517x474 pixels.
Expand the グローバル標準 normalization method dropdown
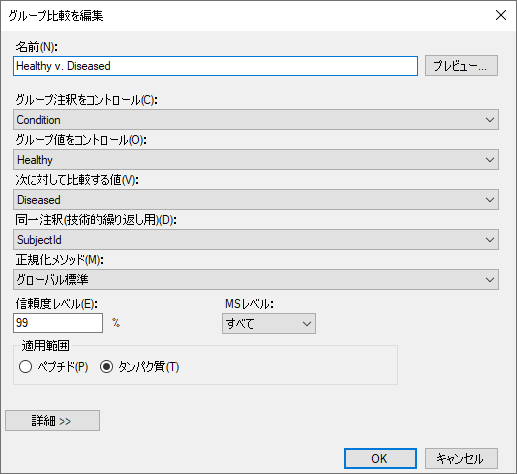pos(256,280)
